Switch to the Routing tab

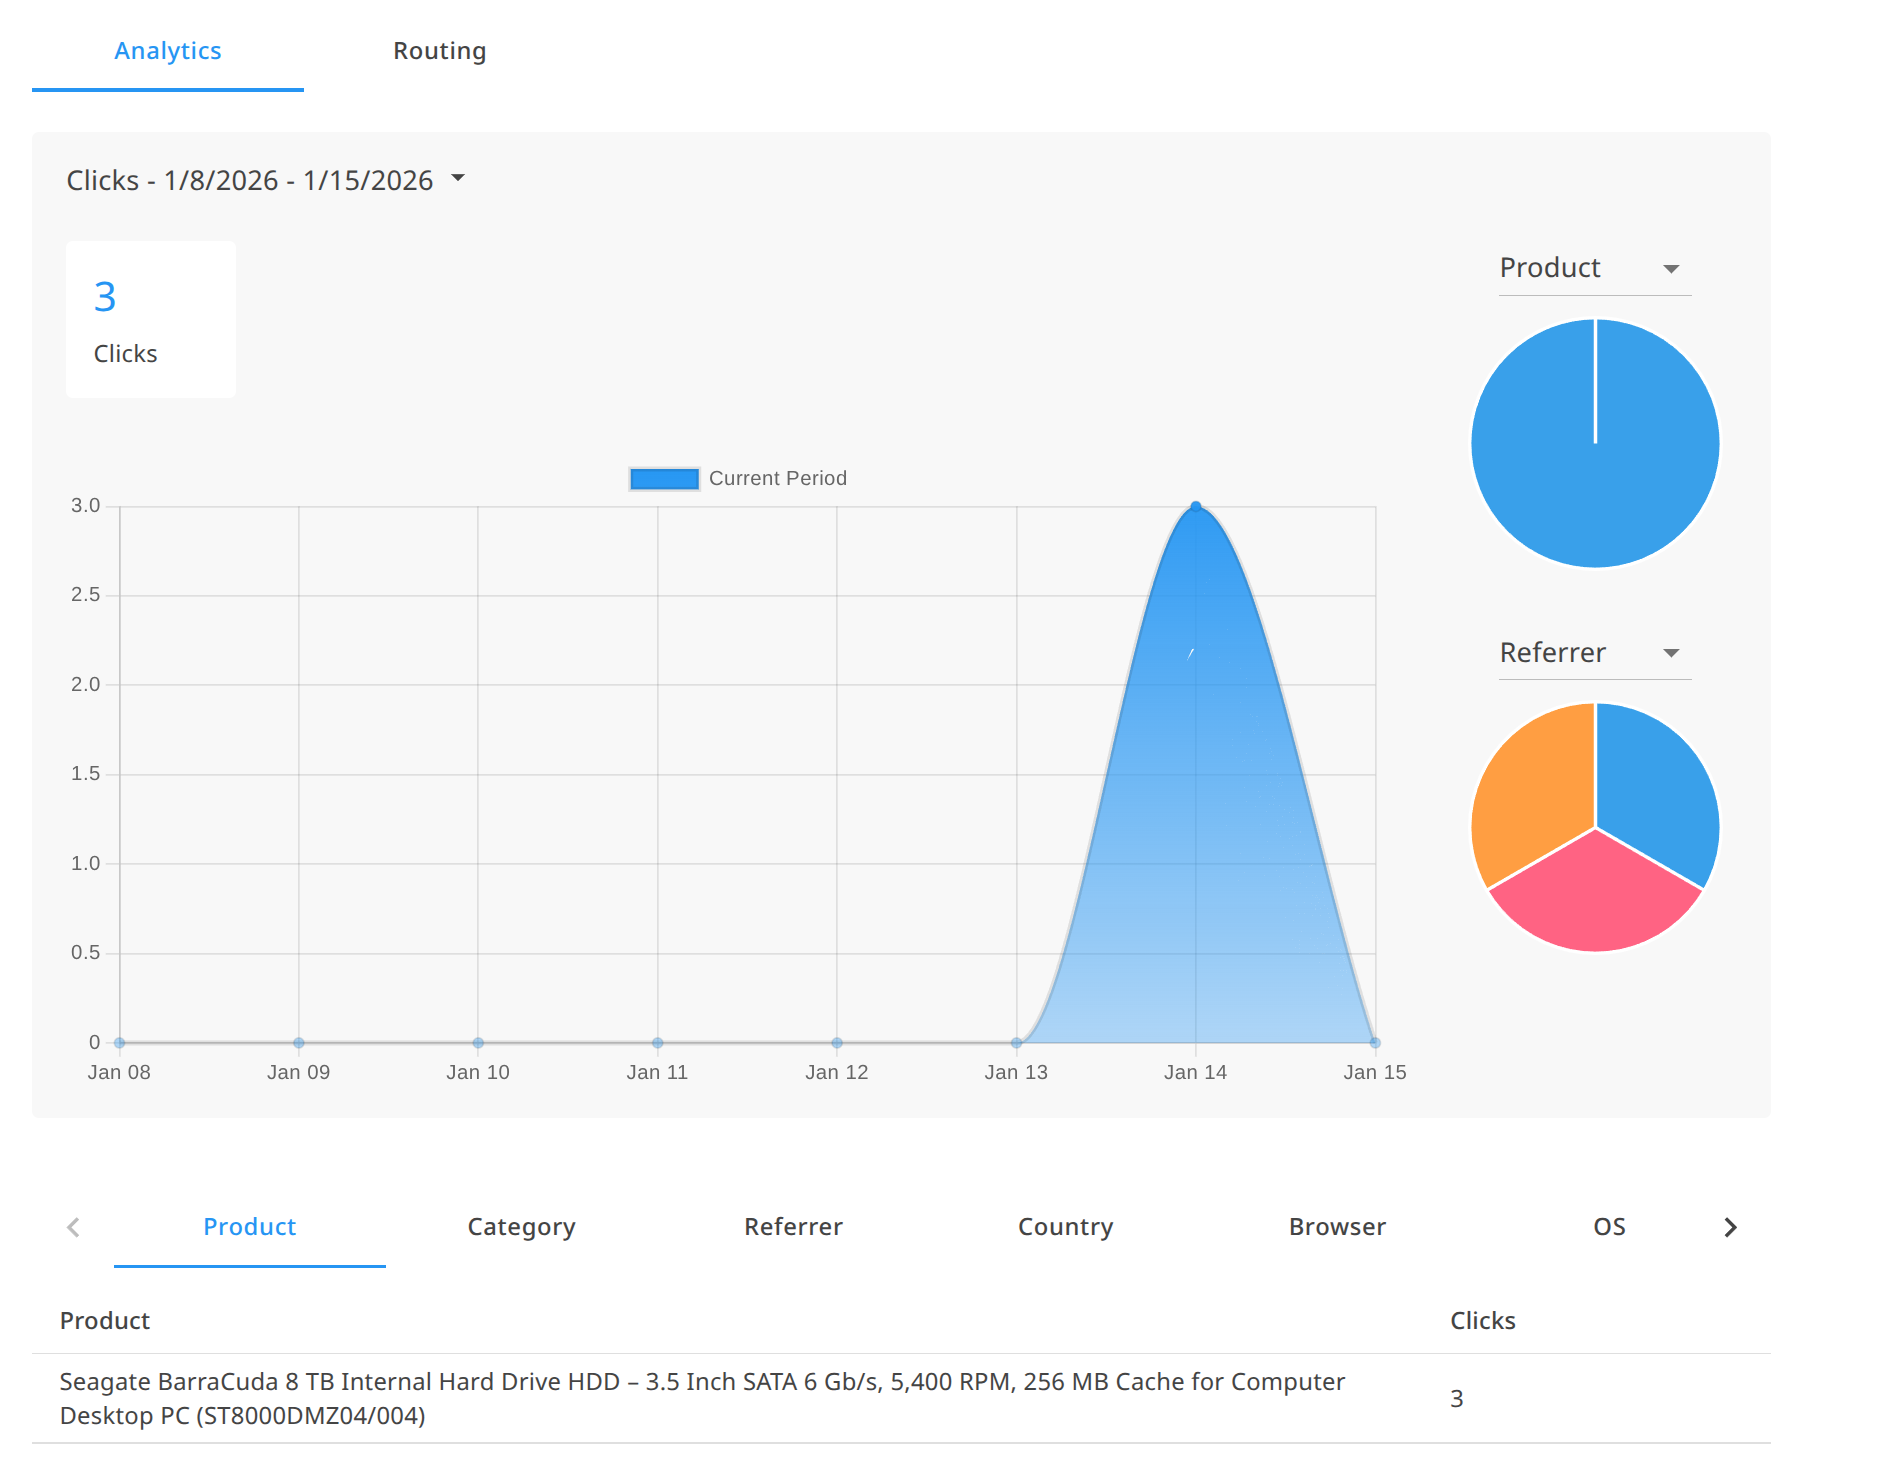pos(440,50)
